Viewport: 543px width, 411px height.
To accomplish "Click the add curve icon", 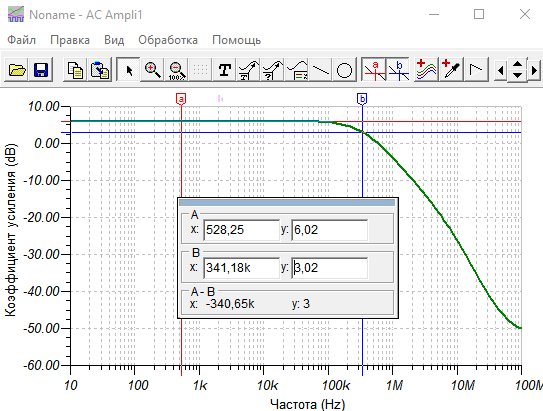I will click(427, 70).
